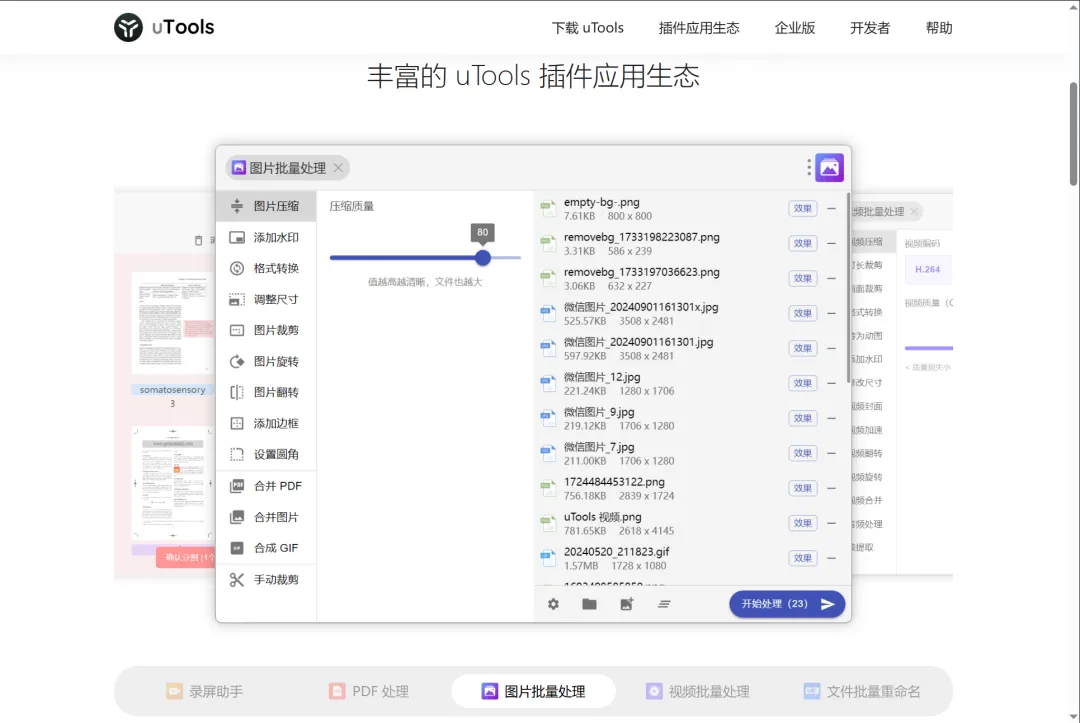This screenshot has height=723, width=1080.
Task: Select 调整尺寸 tool
Action: pos(266,300)
